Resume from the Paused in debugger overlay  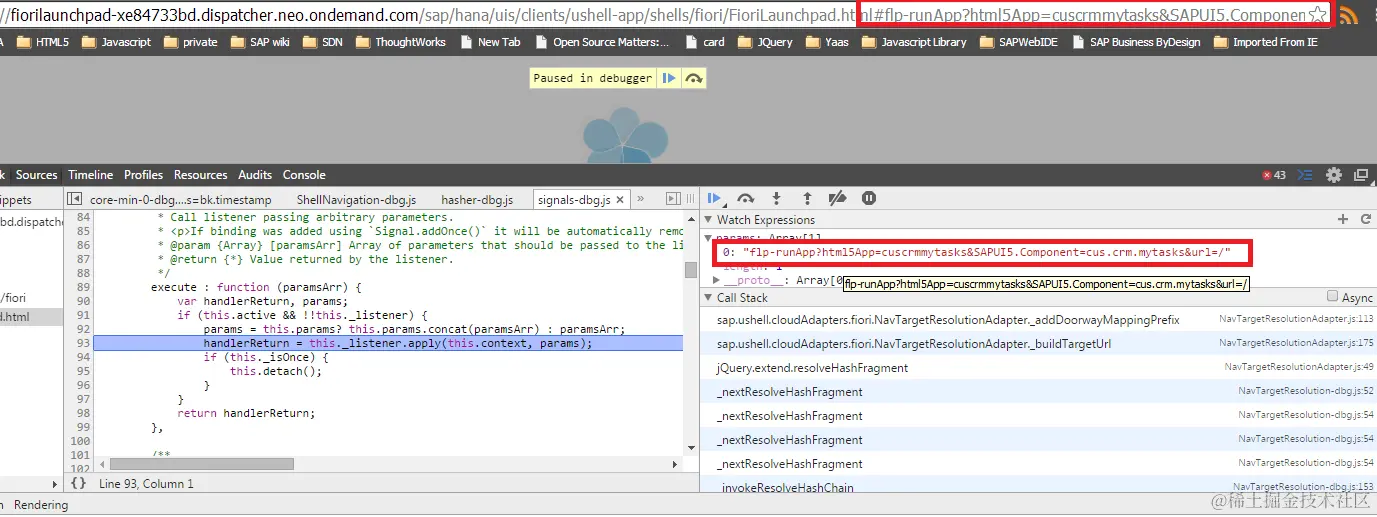pyautogui.click(x=669, y=78)
